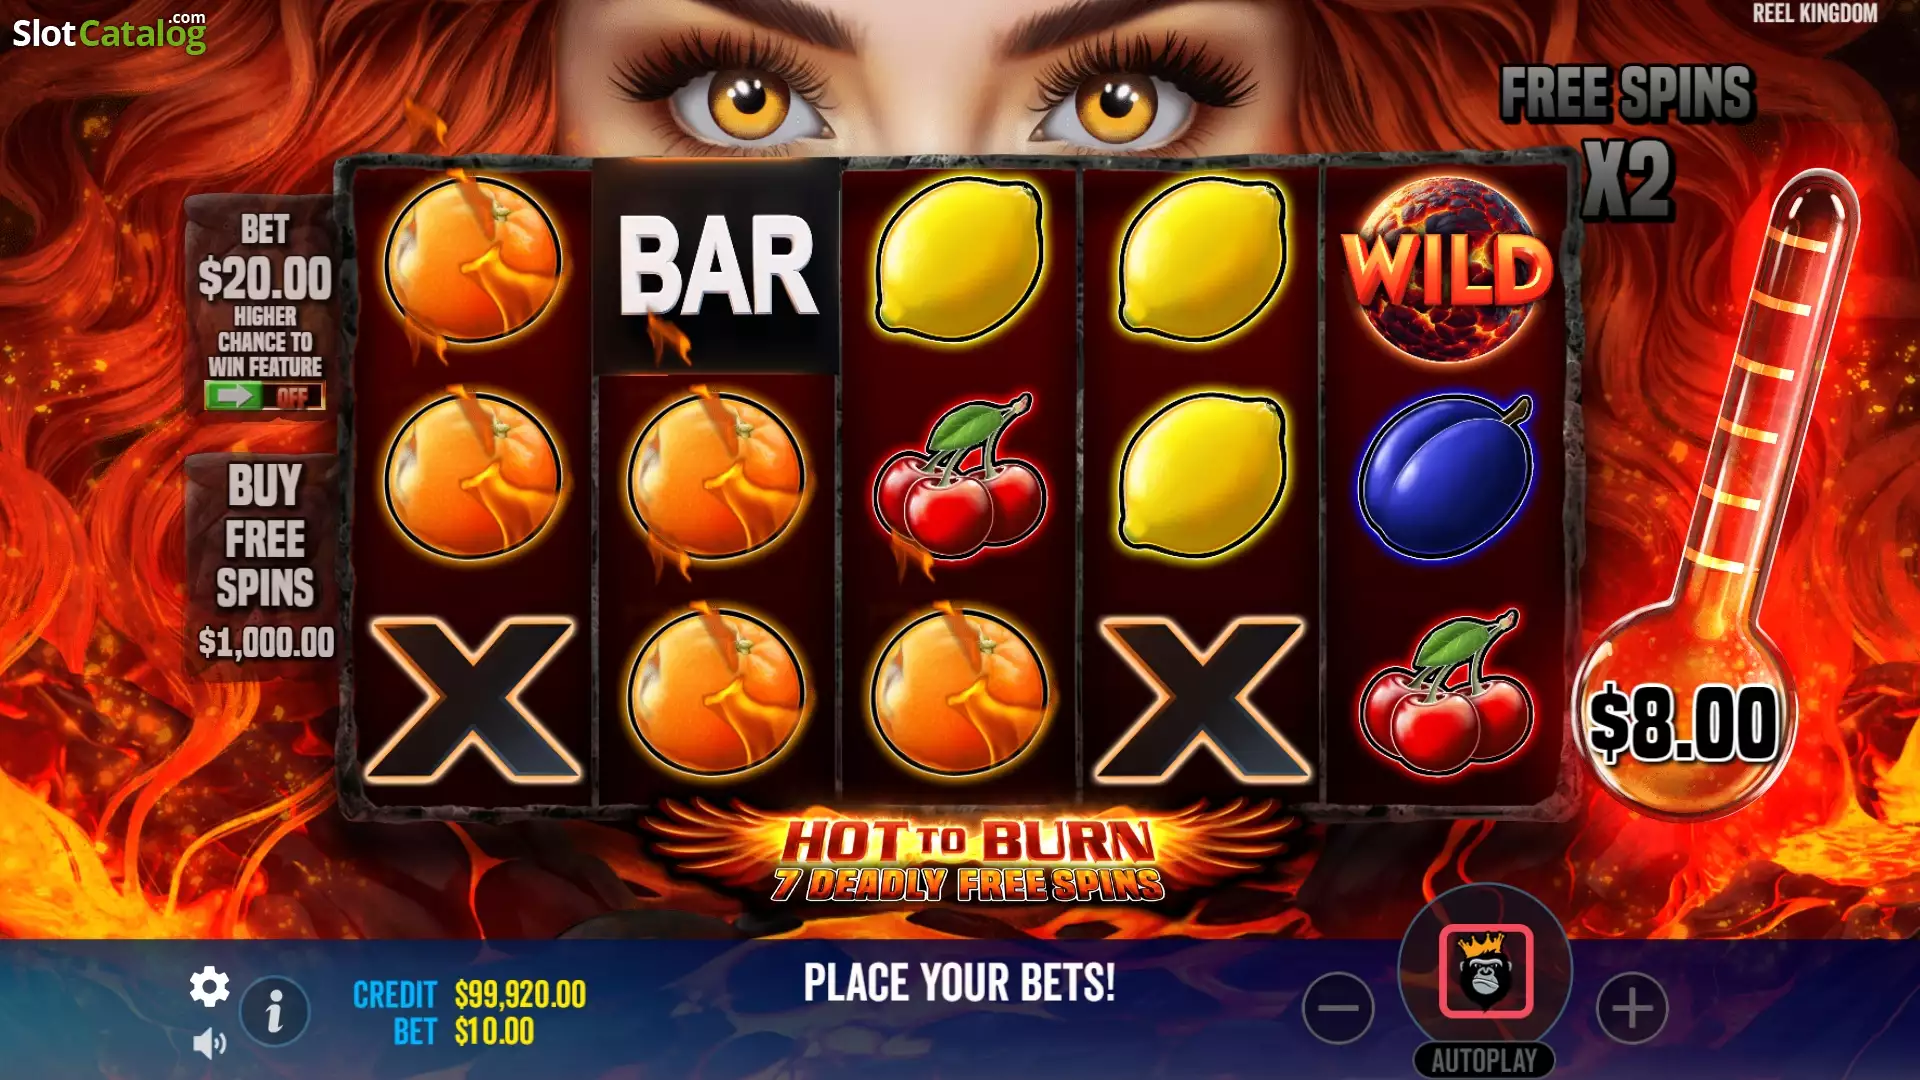Spin using the gorilla crown button
Screen dimensions: 1920x1080
(x=1485, y=971)
